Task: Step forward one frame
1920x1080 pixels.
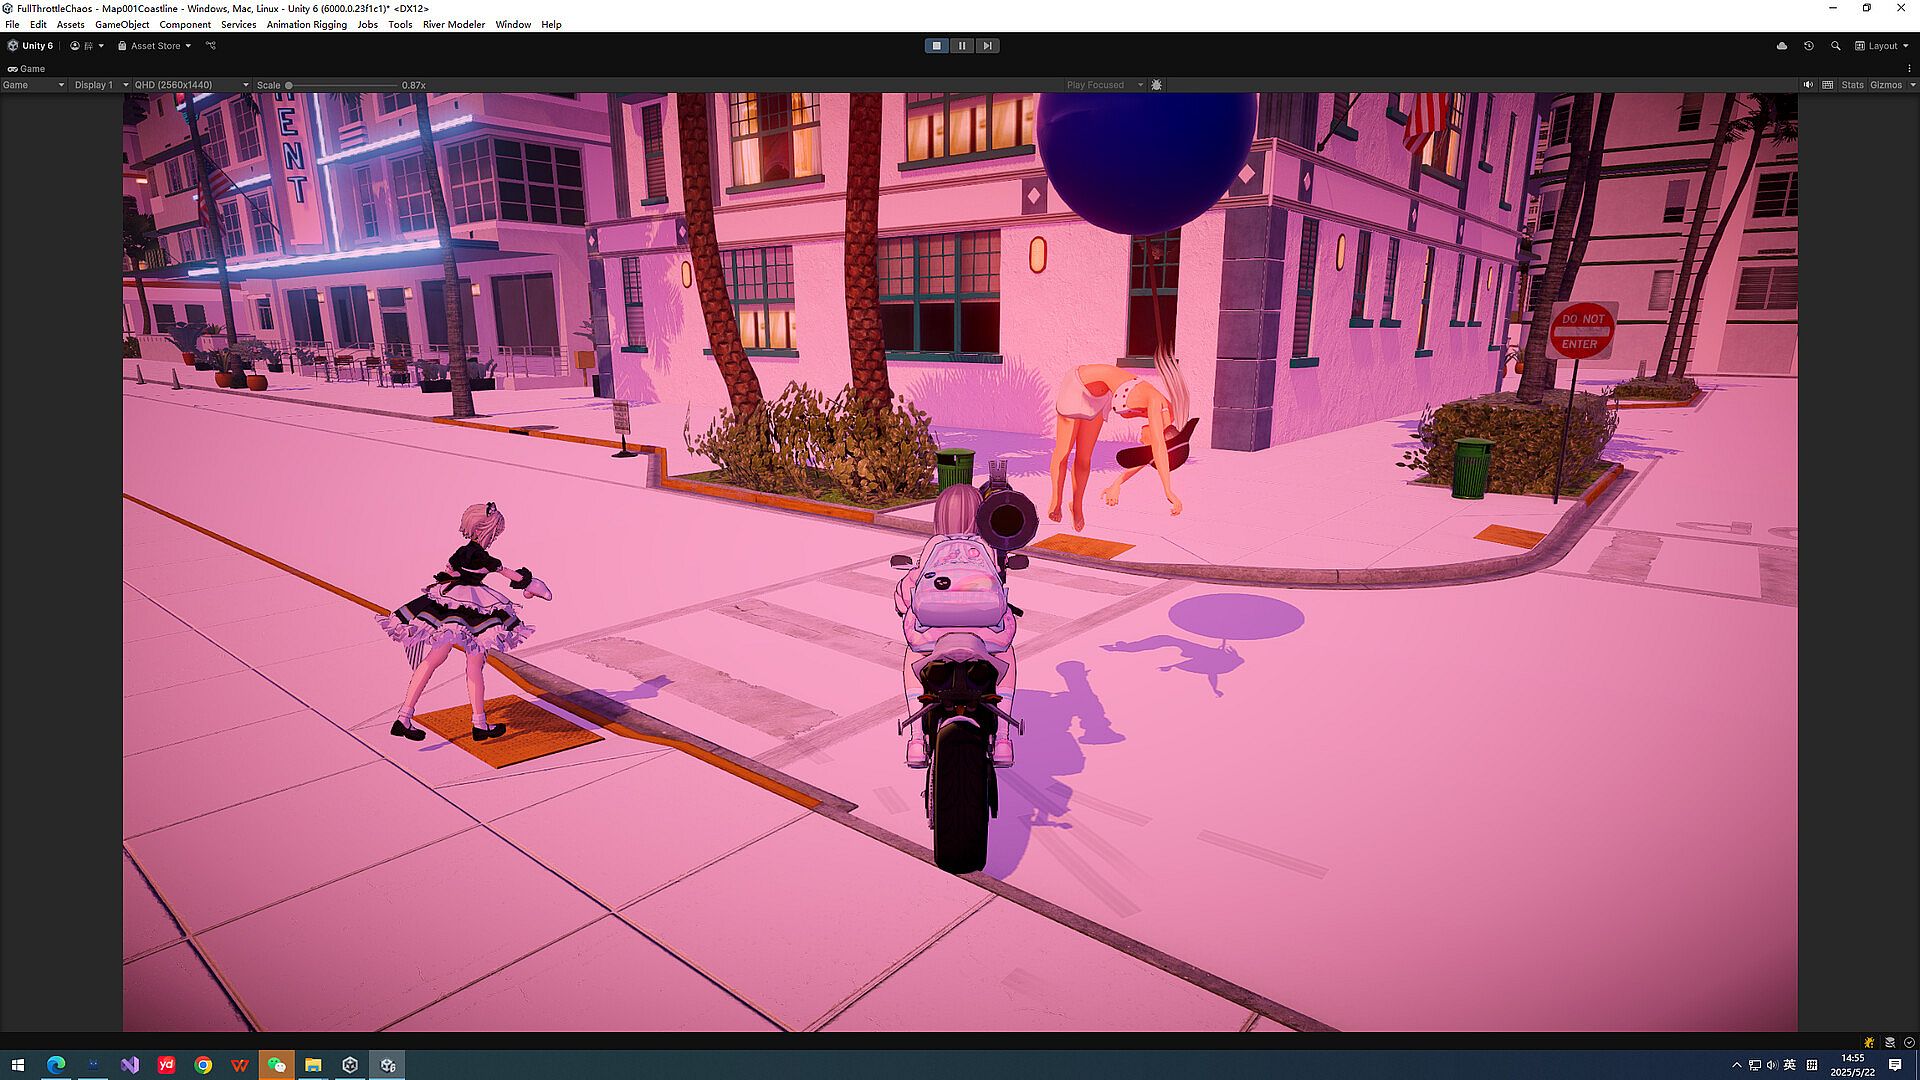Action: click(x=987, y=46)
